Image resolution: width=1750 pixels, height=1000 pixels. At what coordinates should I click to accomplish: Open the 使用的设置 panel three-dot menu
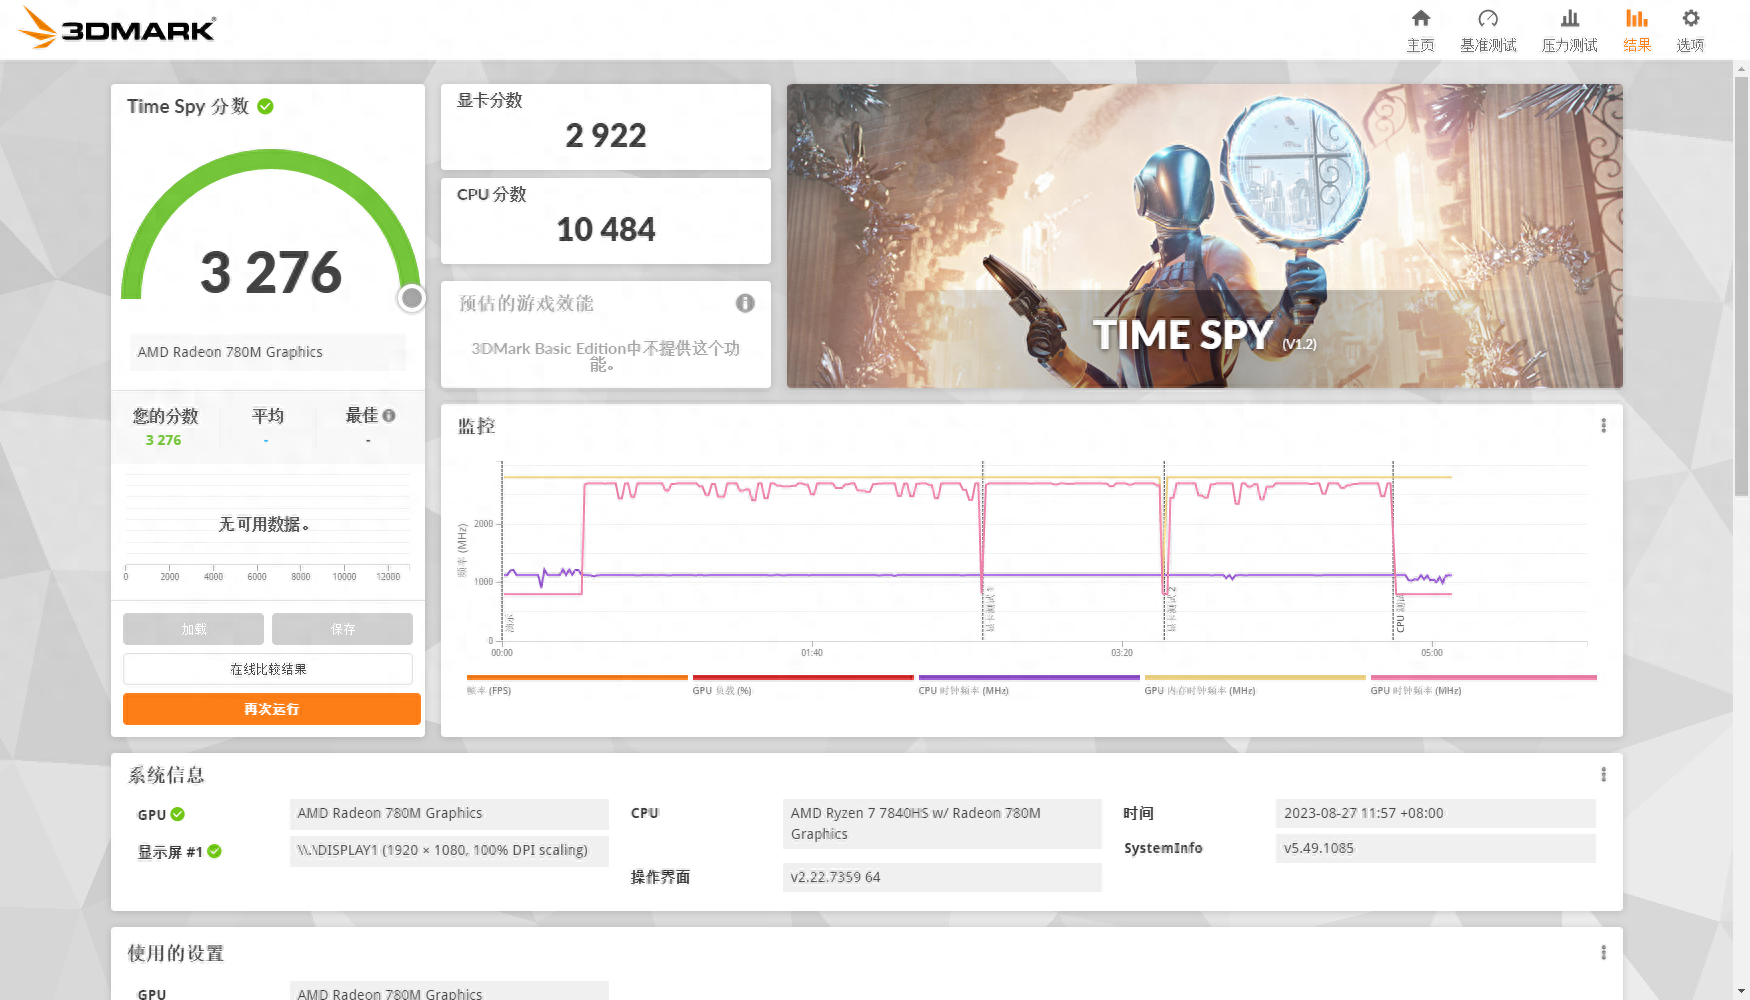coord(1603,952)
